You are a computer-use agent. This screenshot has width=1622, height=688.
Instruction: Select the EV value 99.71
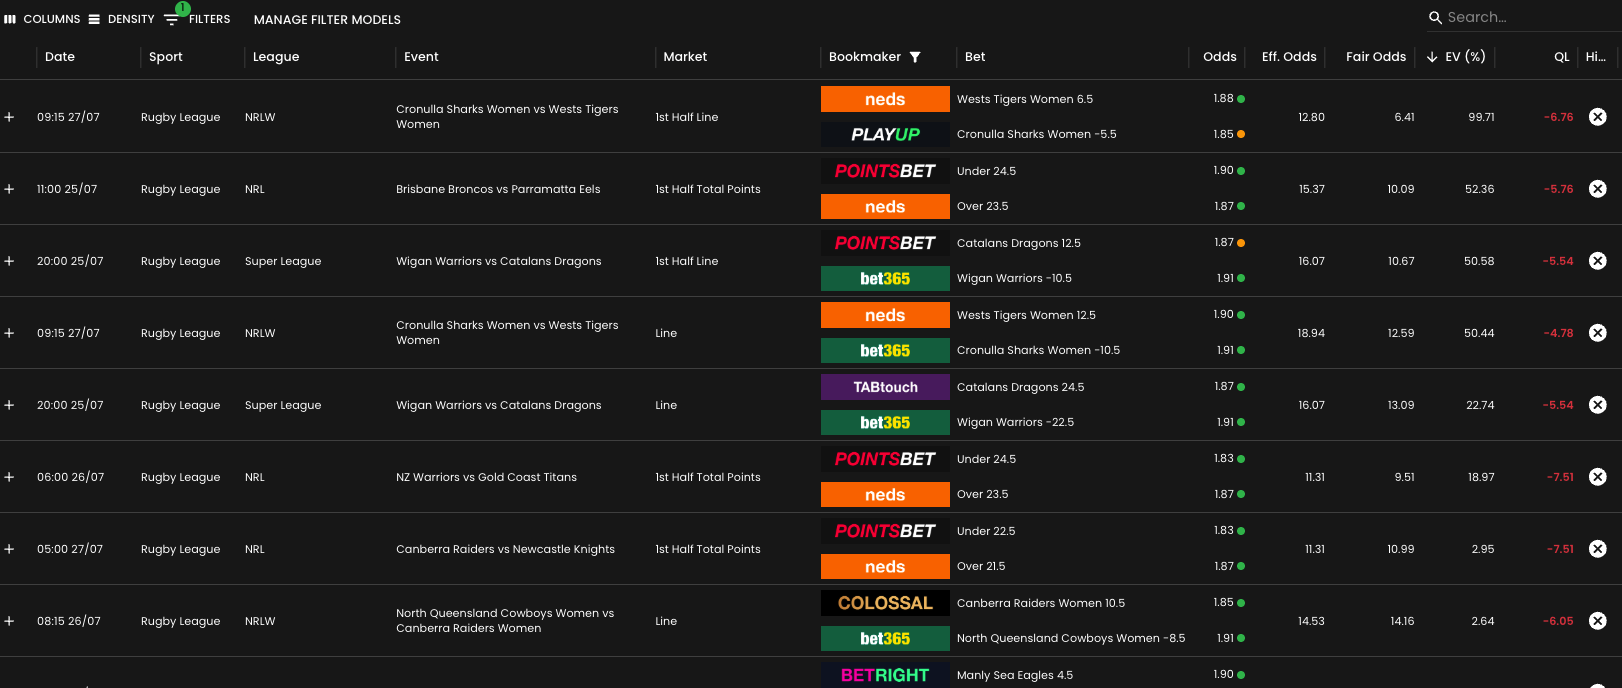pyautogui.click(x=1481, y=117)
